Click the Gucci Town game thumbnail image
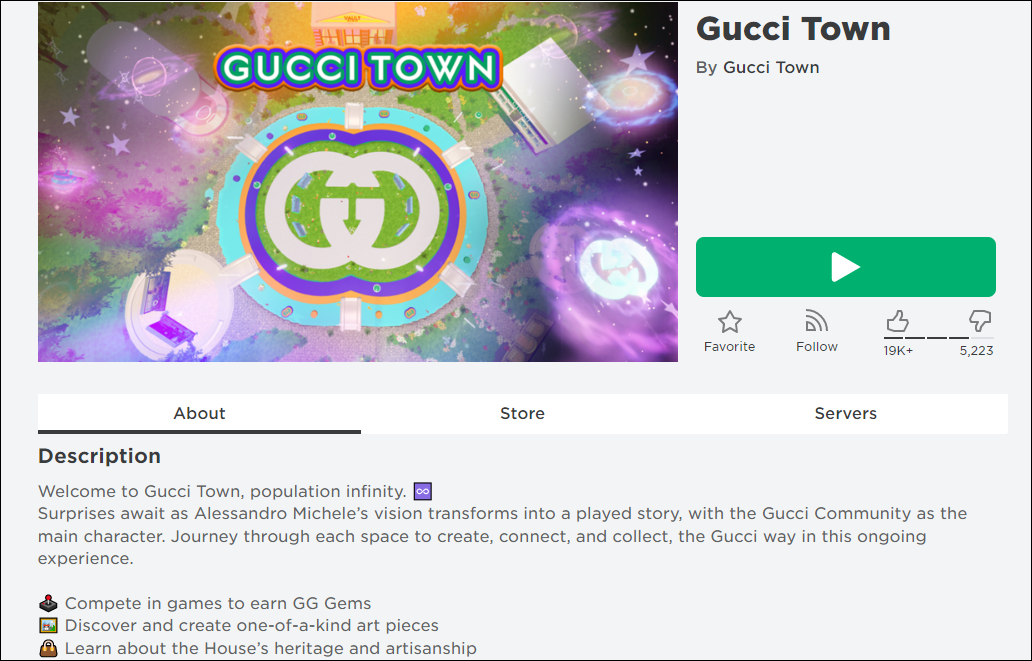Viewport: 1032px width, 661px height. (x=357, y=181)
